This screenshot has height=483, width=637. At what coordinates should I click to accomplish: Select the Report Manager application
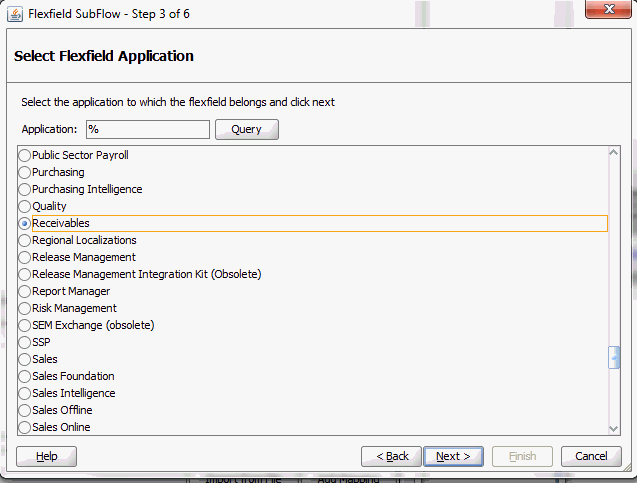[25, 292]
